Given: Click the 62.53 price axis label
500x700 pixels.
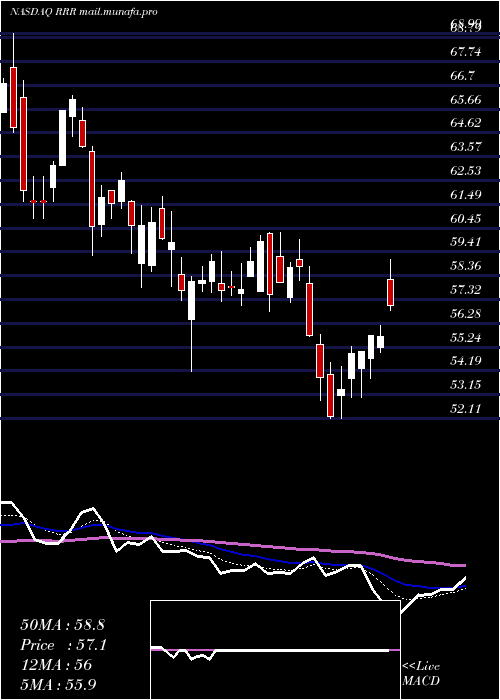Looking at the screenshot, I should (466, 171).
